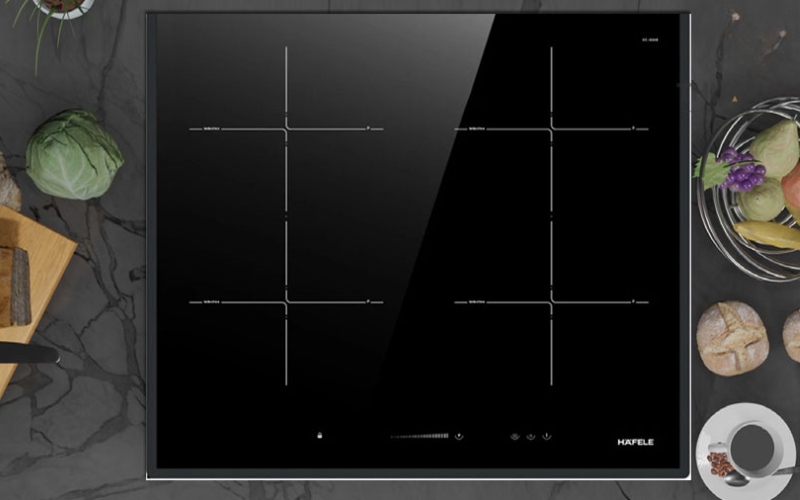This screenshot has width=800, height=500.
Task: Click the bread roll beside the cooktop
Action: (732, 337)
